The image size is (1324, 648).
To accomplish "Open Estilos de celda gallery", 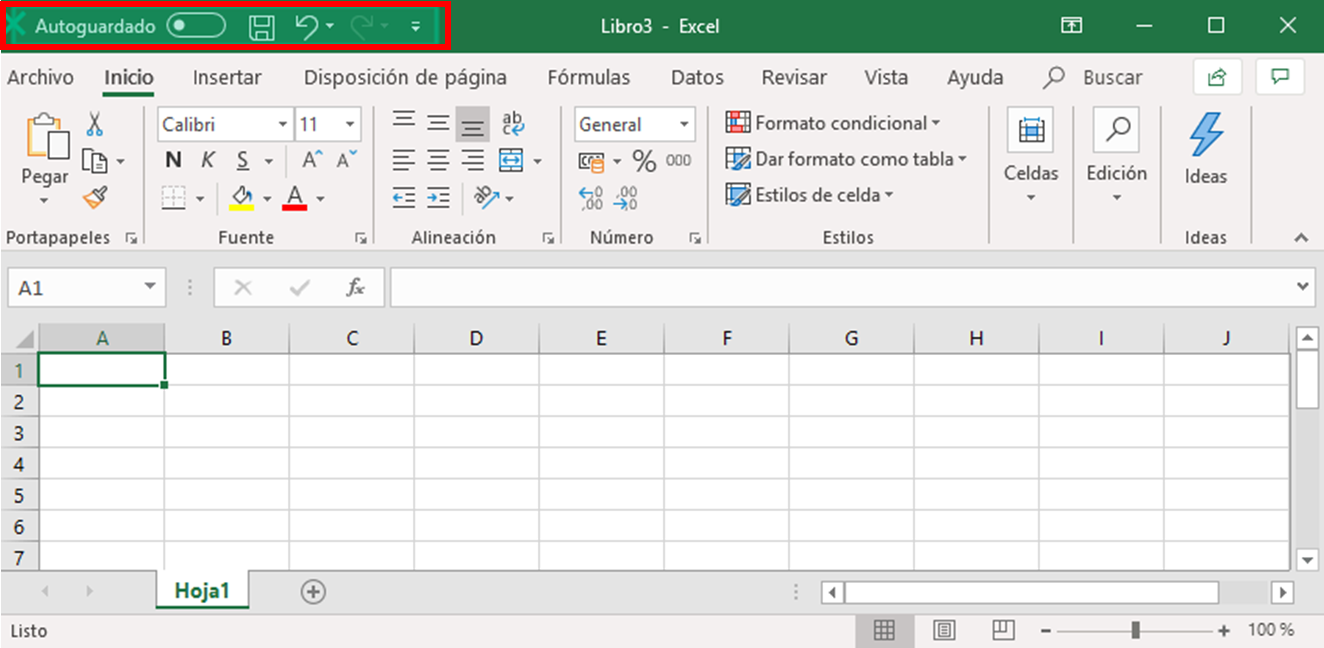I will (x=809, y=195).
